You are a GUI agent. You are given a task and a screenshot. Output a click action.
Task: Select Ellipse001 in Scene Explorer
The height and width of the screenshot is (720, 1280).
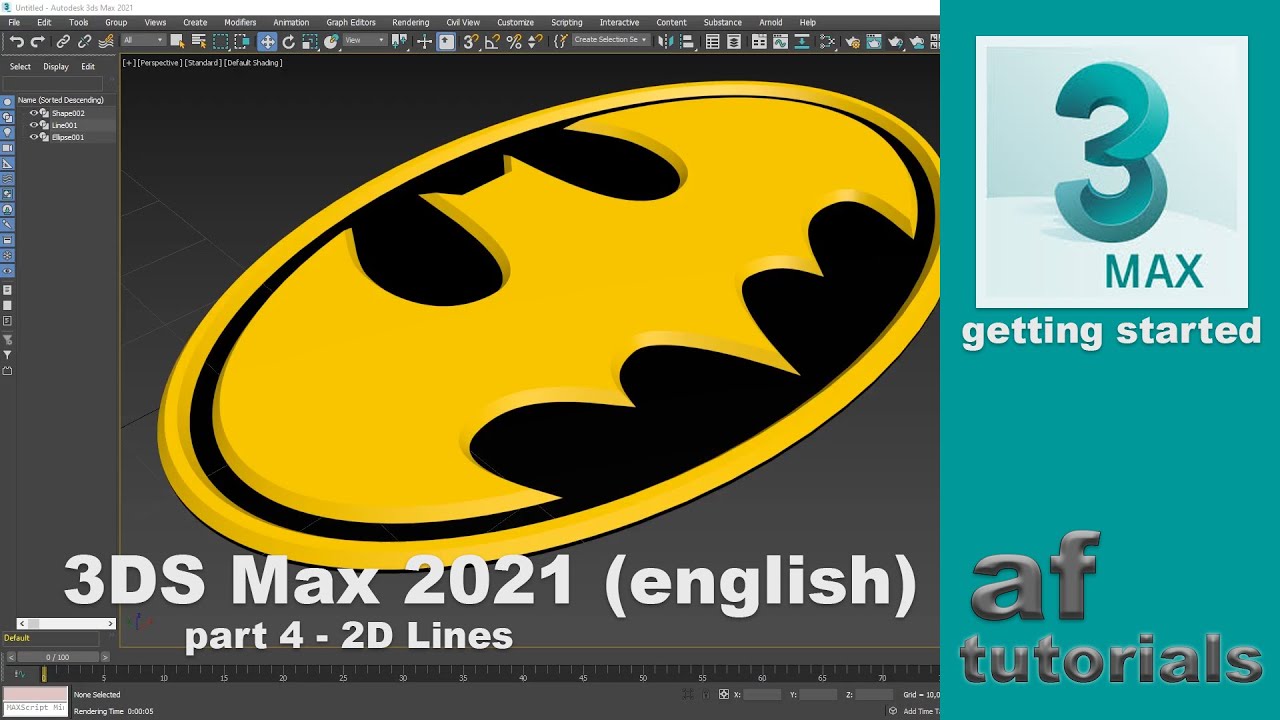tap(68, 137)
